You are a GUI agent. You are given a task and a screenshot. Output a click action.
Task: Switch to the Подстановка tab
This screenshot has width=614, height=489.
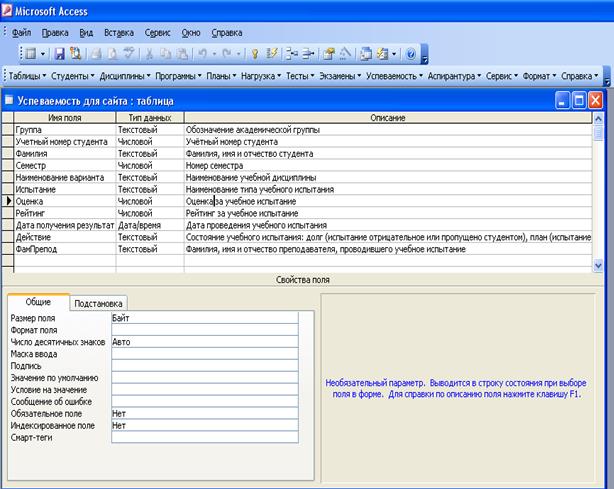click(x=100, y=303)
